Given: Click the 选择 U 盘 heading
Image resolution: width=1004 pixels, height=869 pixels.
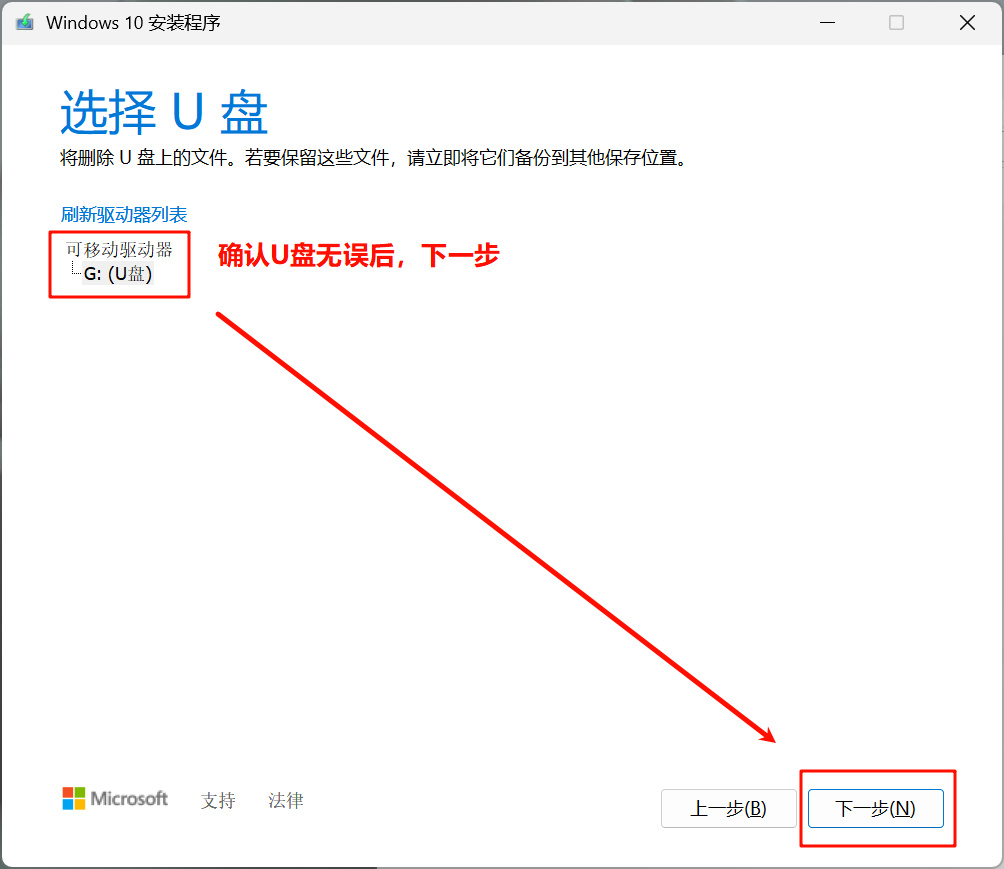Looking at the screenshot, I should [x=164, y=113].
